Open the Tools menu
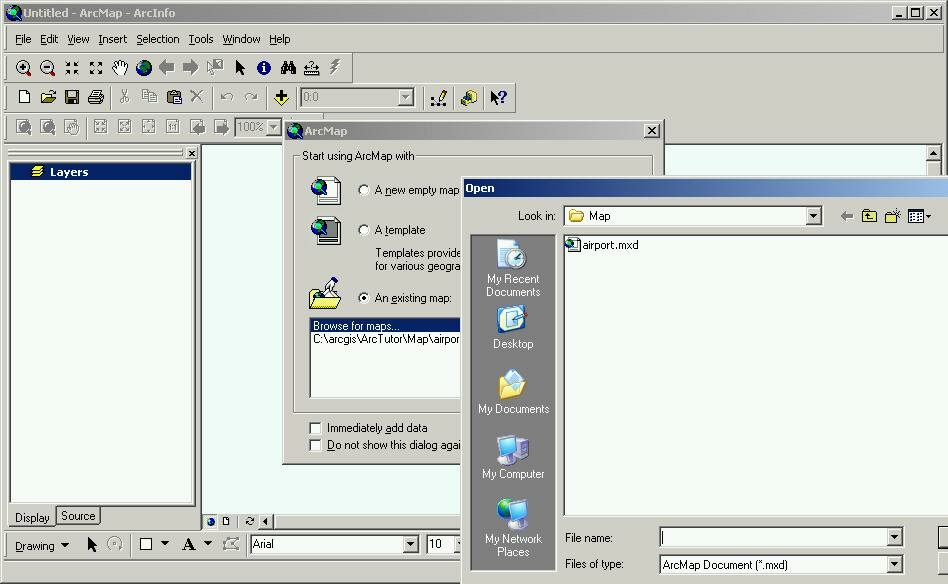Image resolution: width=948 pixels, height=584 pixels. (201, 39)
